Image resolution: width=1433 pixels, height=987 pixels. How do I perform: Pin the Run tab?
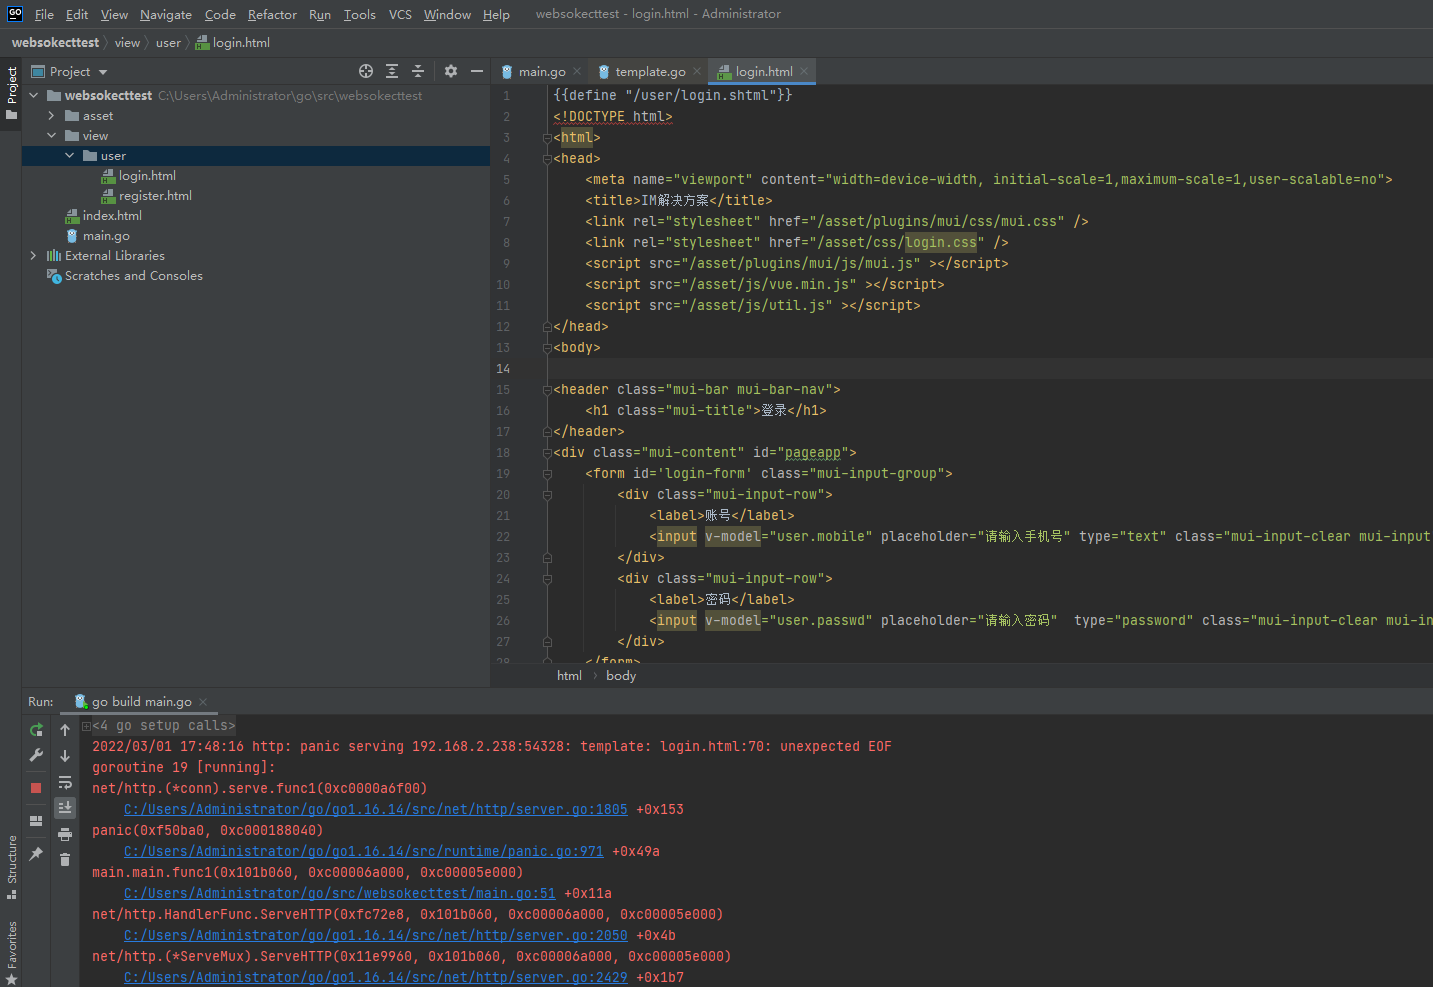tap(36, 853)
